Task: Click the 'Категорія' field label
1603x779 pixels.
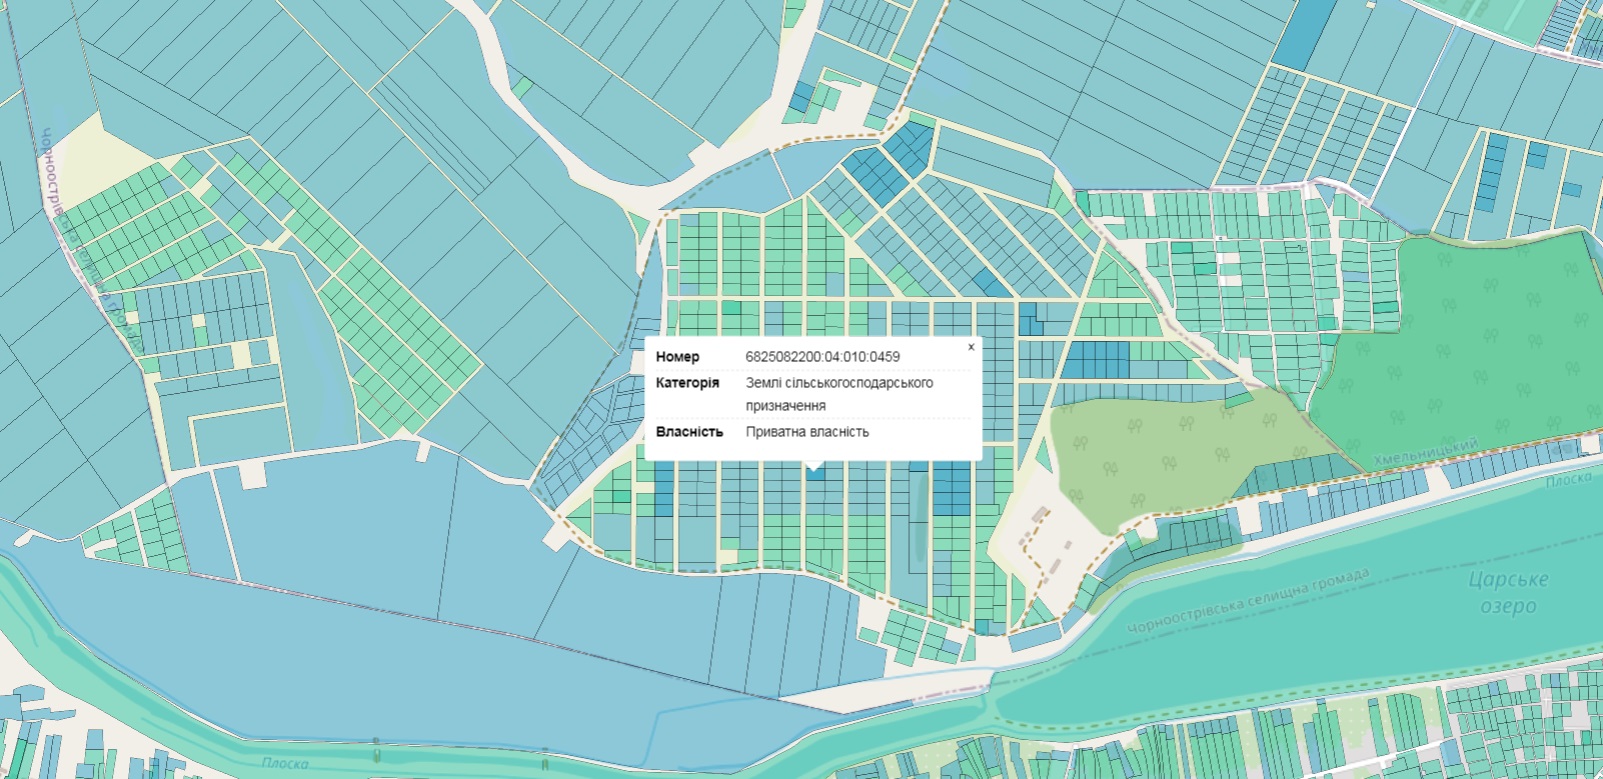Action: pyautogui.click(x=687, y=383)
